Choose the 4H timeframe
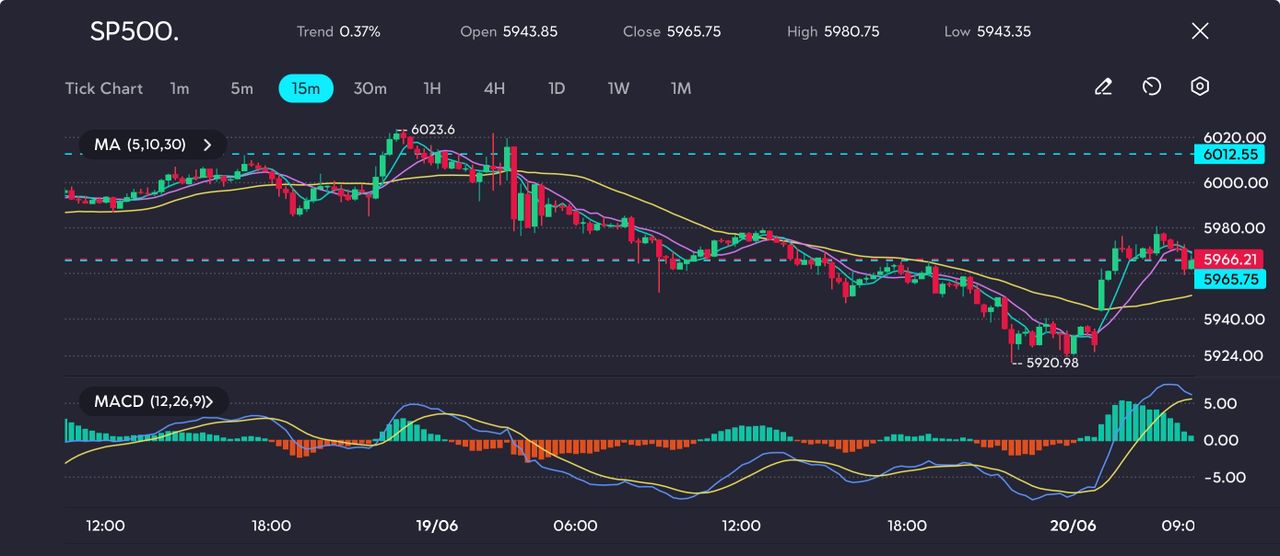This screenshot has width=1280, height=556. 494,88
